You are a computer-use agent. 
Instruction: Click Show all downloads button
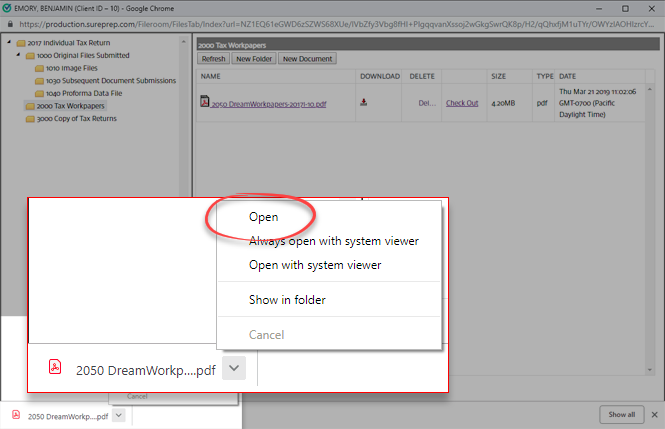coord(617,414)
